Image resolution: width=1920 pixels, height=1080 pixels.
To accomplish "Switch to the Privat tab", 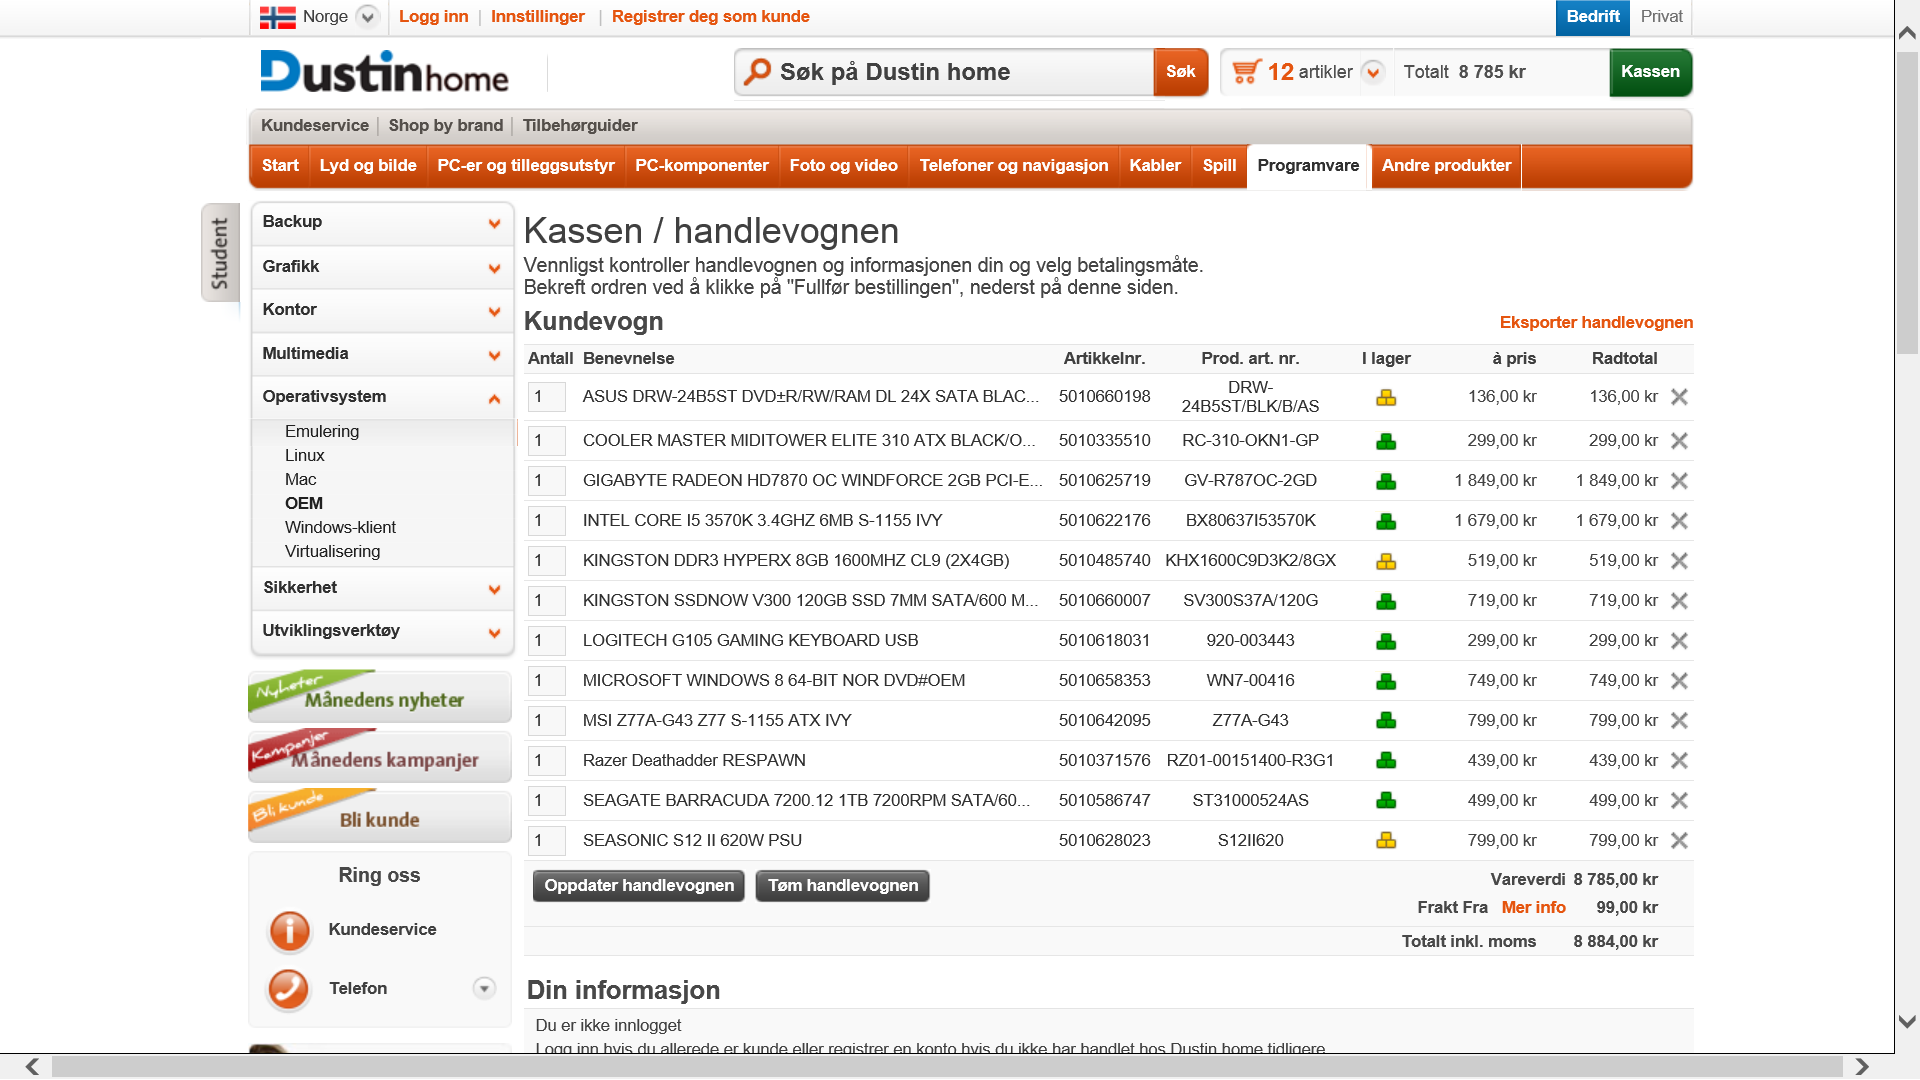I will point(1661,17).
